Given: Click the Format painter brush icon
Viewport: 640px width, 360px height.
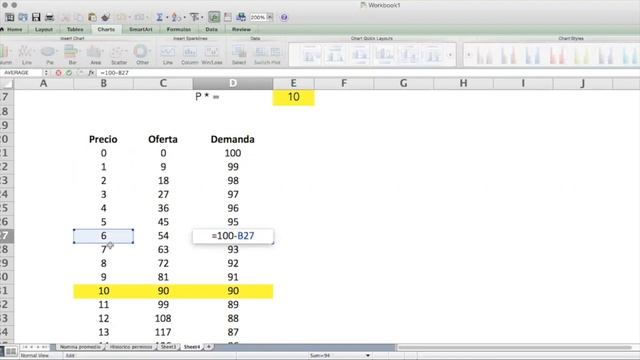Looking at the screenshot, I should click(x=106, y=17).
